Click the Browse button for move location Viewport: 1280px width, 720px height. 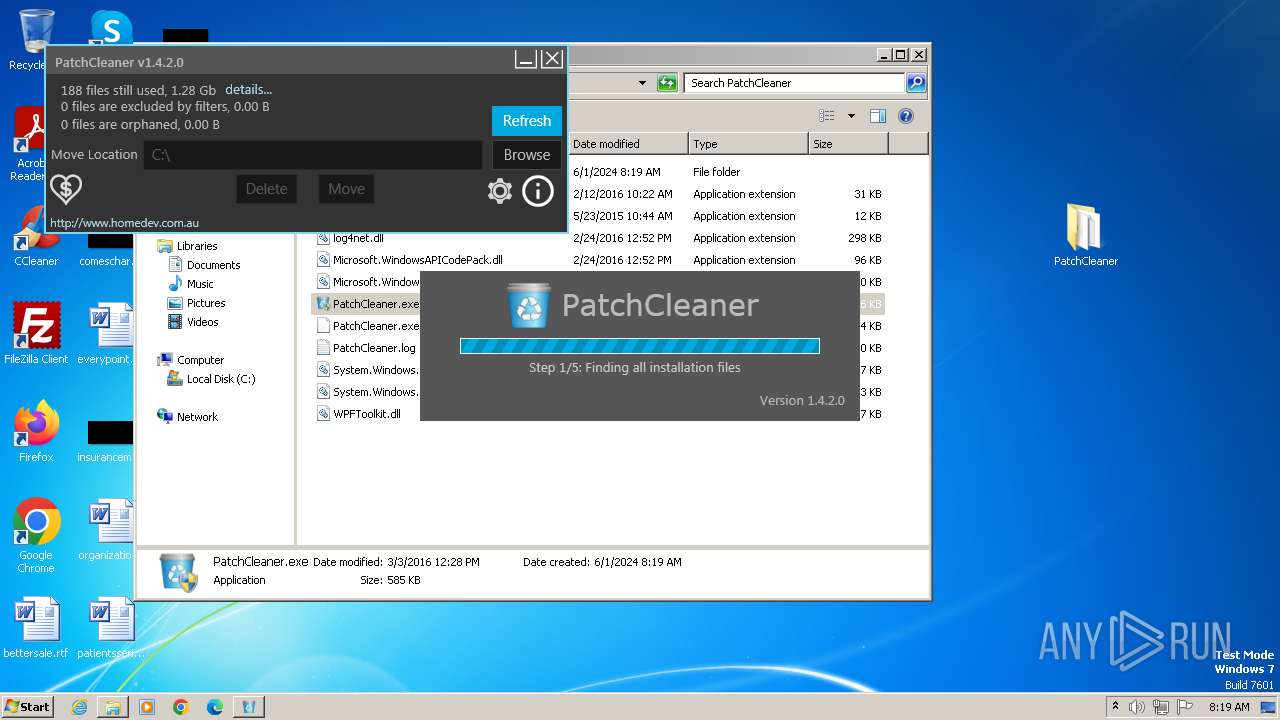click(527, 155)
